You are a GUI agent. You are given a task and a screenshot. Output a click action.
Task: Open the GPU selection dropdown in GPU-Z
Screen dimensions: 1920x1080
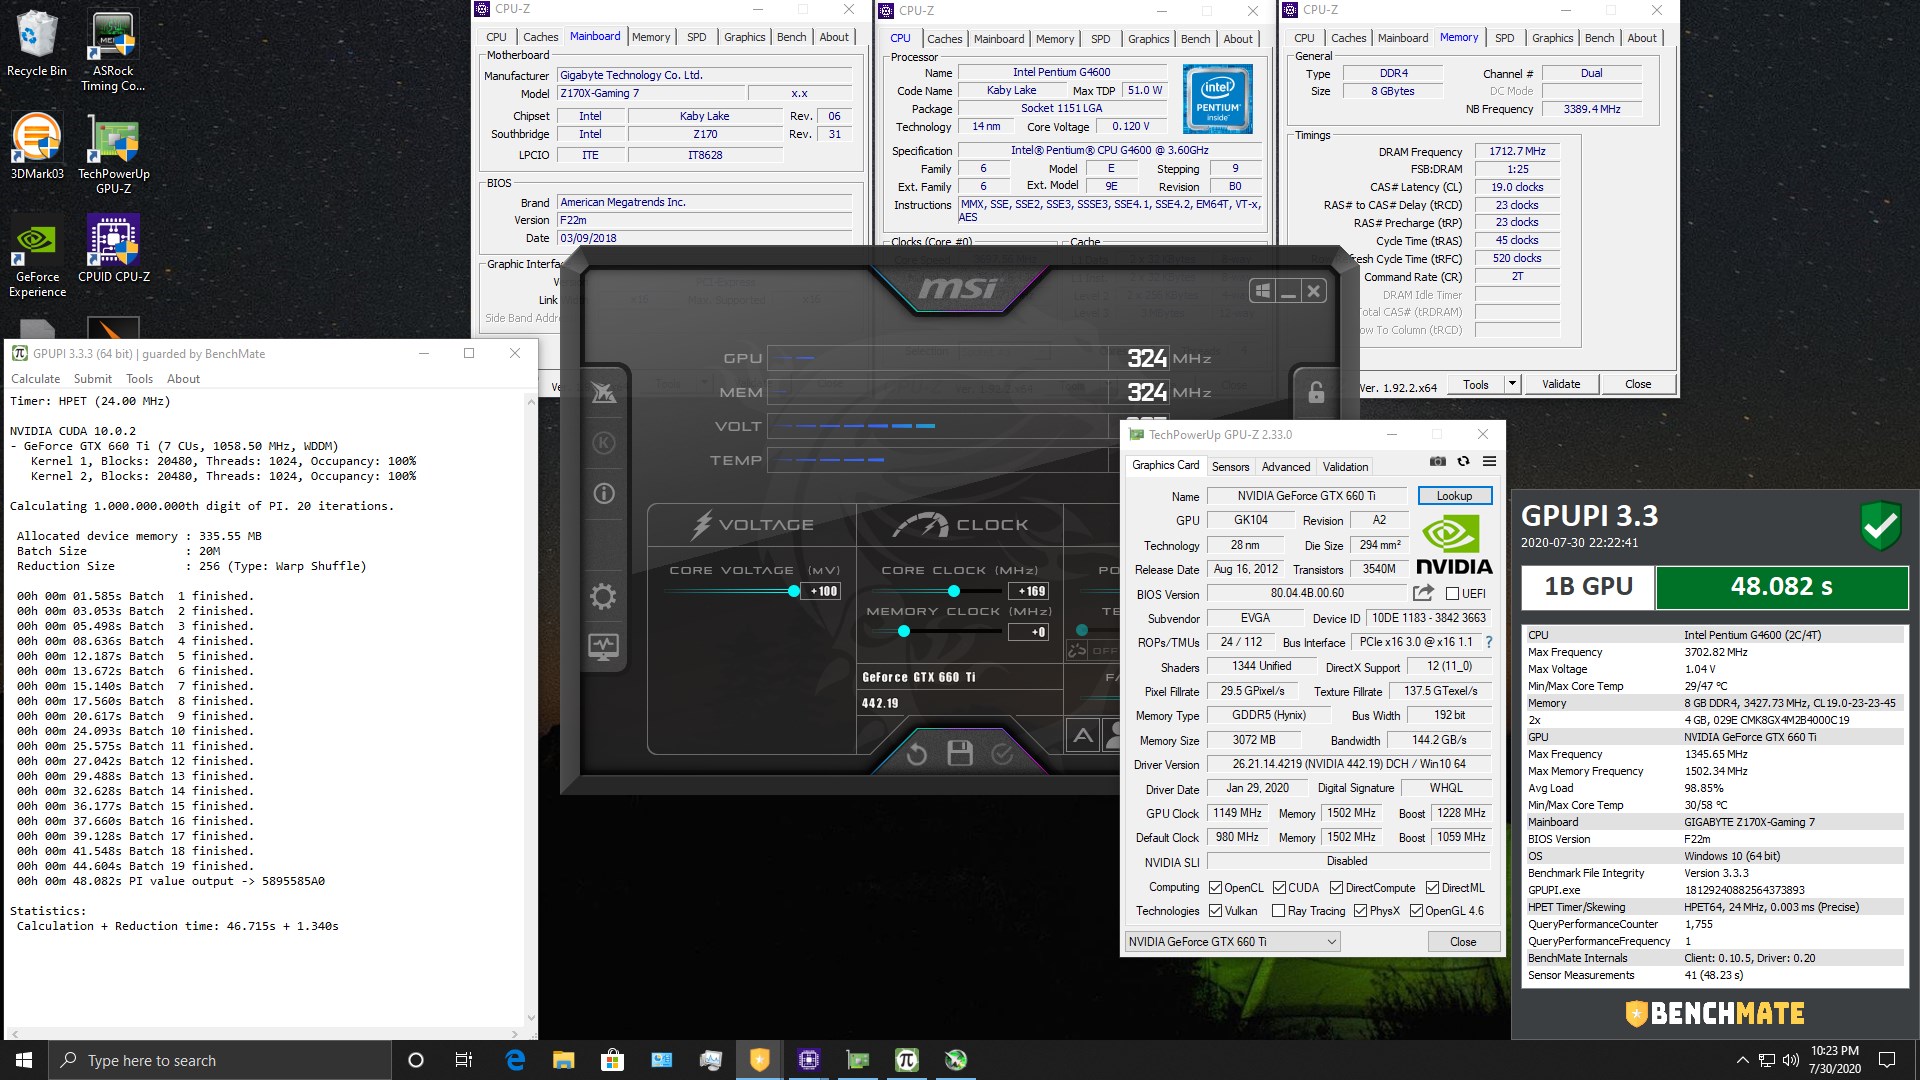pos(1232,941)
